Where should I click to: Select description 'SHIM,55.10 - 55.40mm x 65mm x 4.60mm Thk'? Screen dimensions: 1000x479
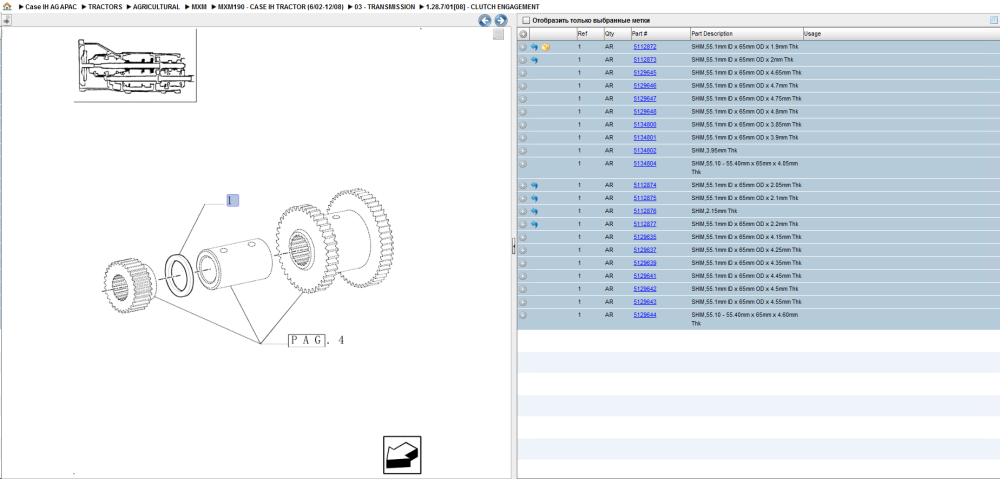[745, 319]
